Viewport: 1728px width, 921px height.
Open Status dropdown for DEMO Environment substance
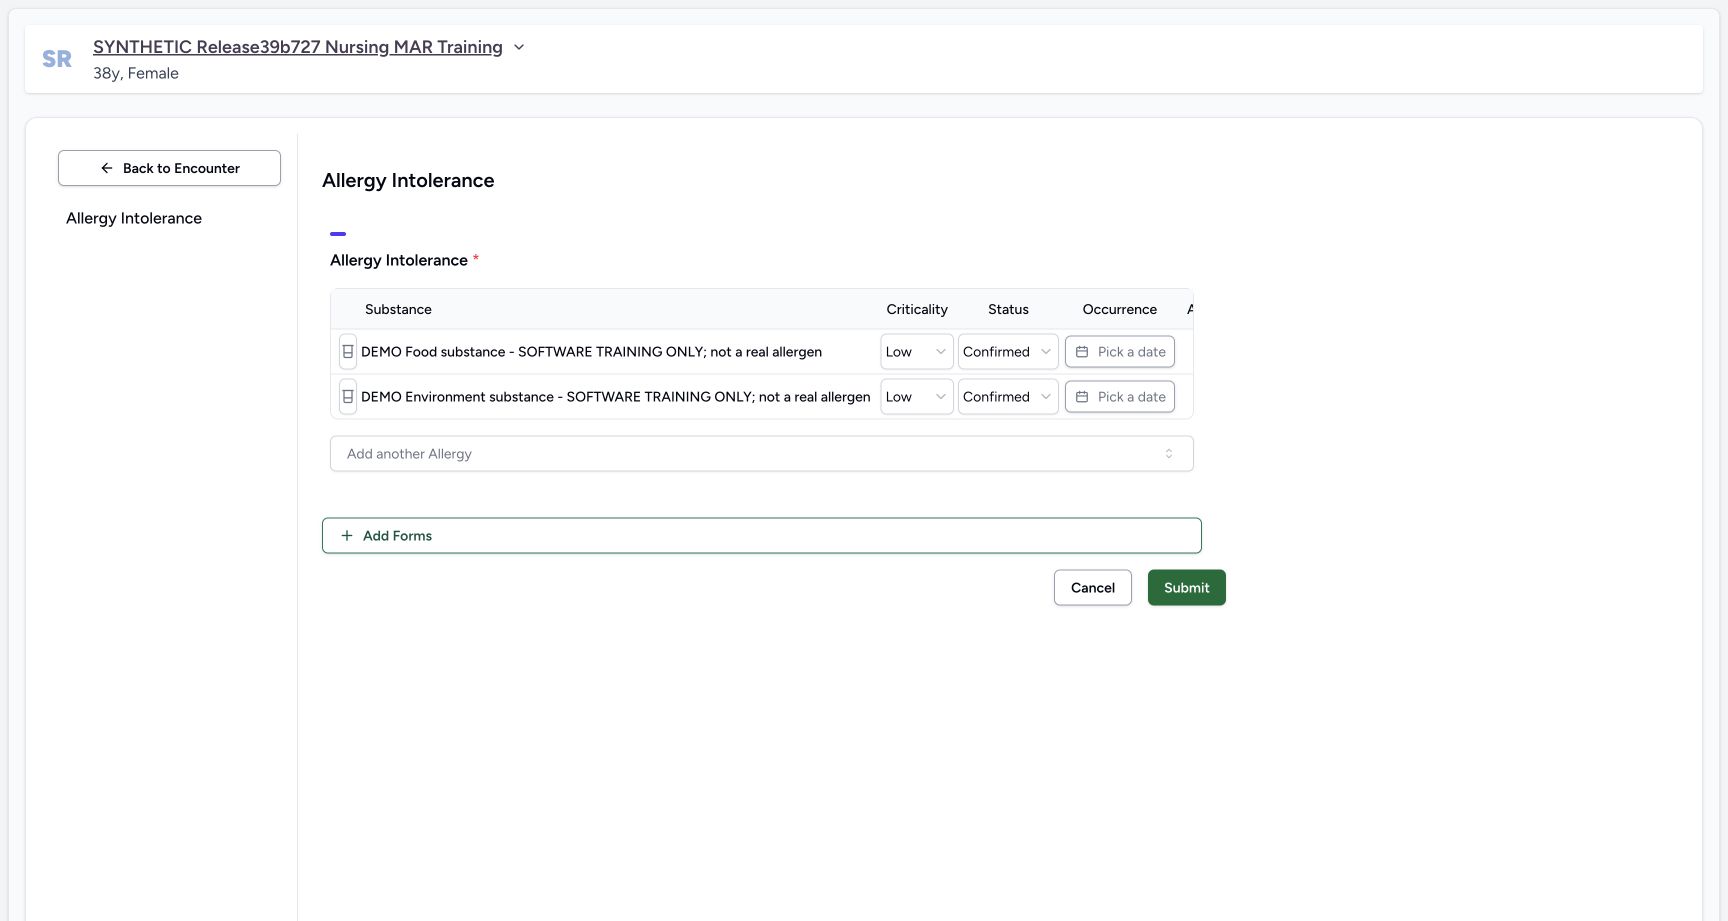[1008, 397]
